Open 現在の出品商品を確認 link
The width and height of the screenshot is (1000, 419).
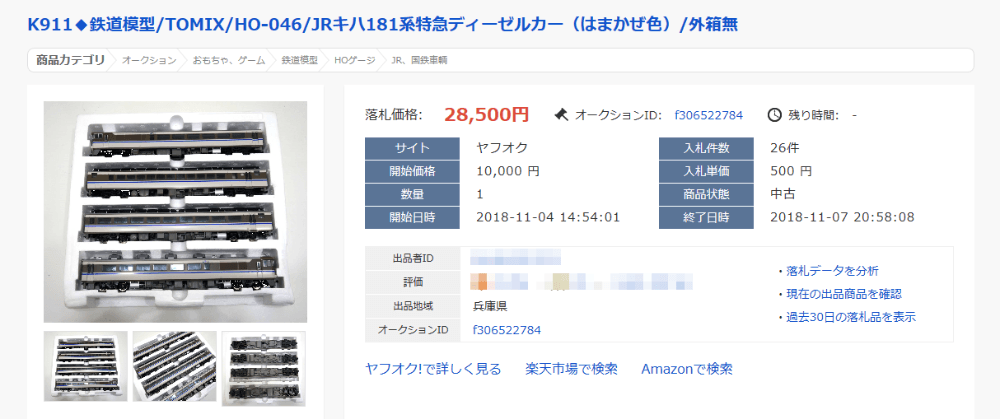pos(844,294)
